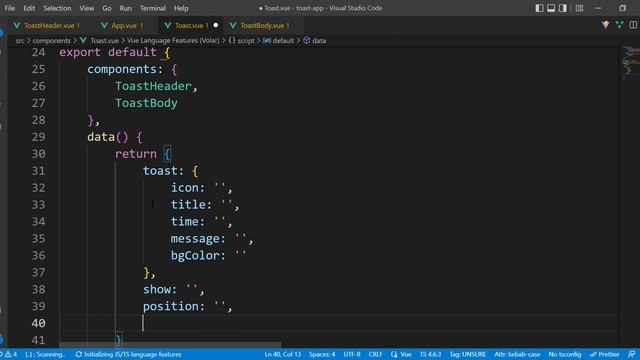Image resolution: width=640 pixels, height=360 pixels.
Task: Click line number 24 in the gutter
Action: point(38,52)
